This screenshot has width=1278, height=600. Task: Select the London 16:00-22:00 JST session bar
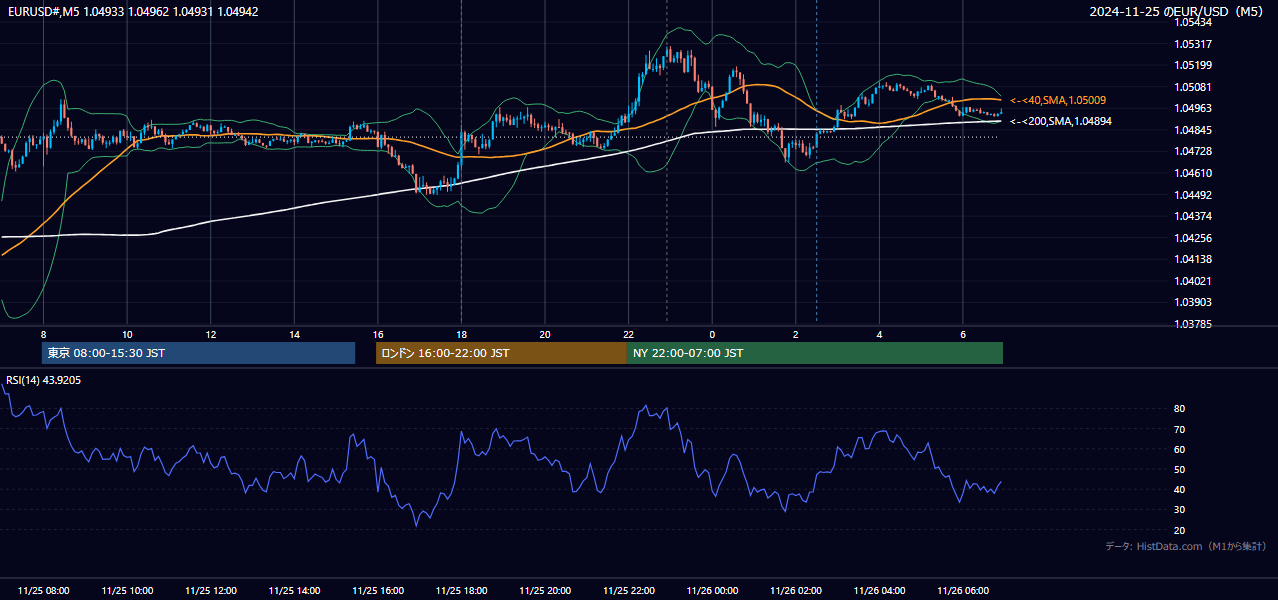point(501,353)
